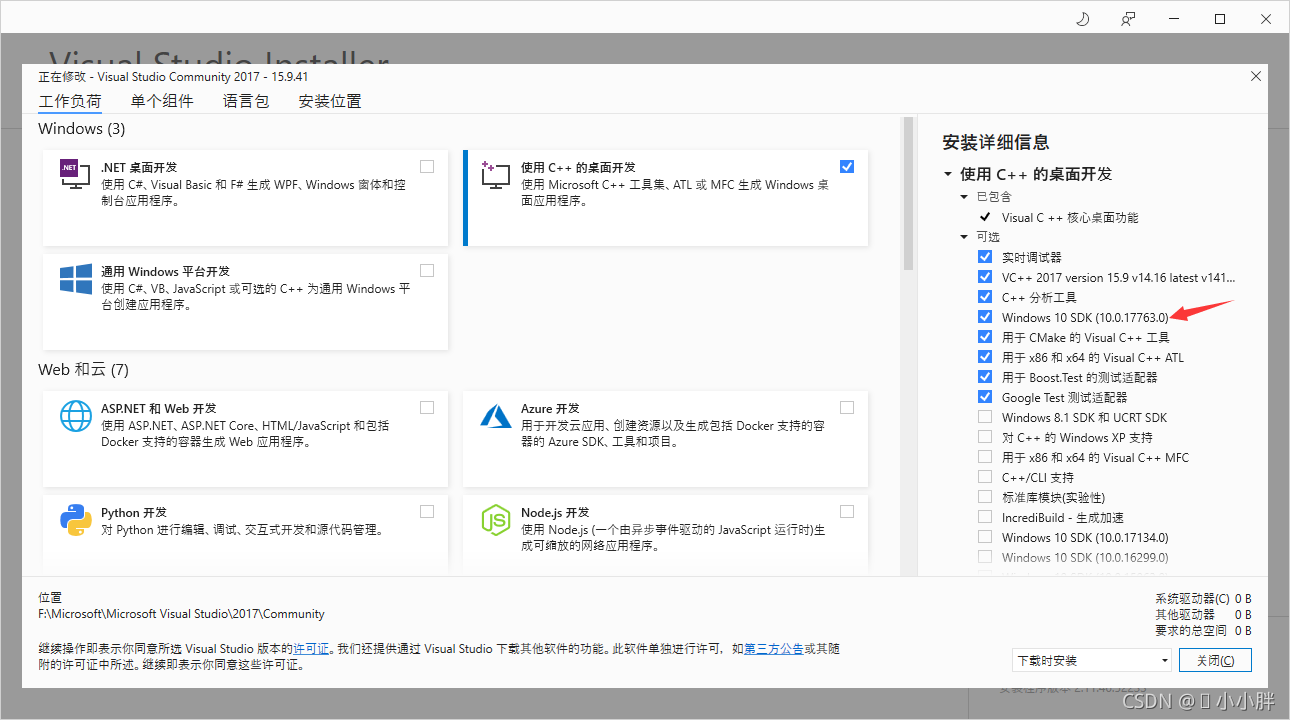
Task: Collapse the 可选 section
Action: point(965,237)
